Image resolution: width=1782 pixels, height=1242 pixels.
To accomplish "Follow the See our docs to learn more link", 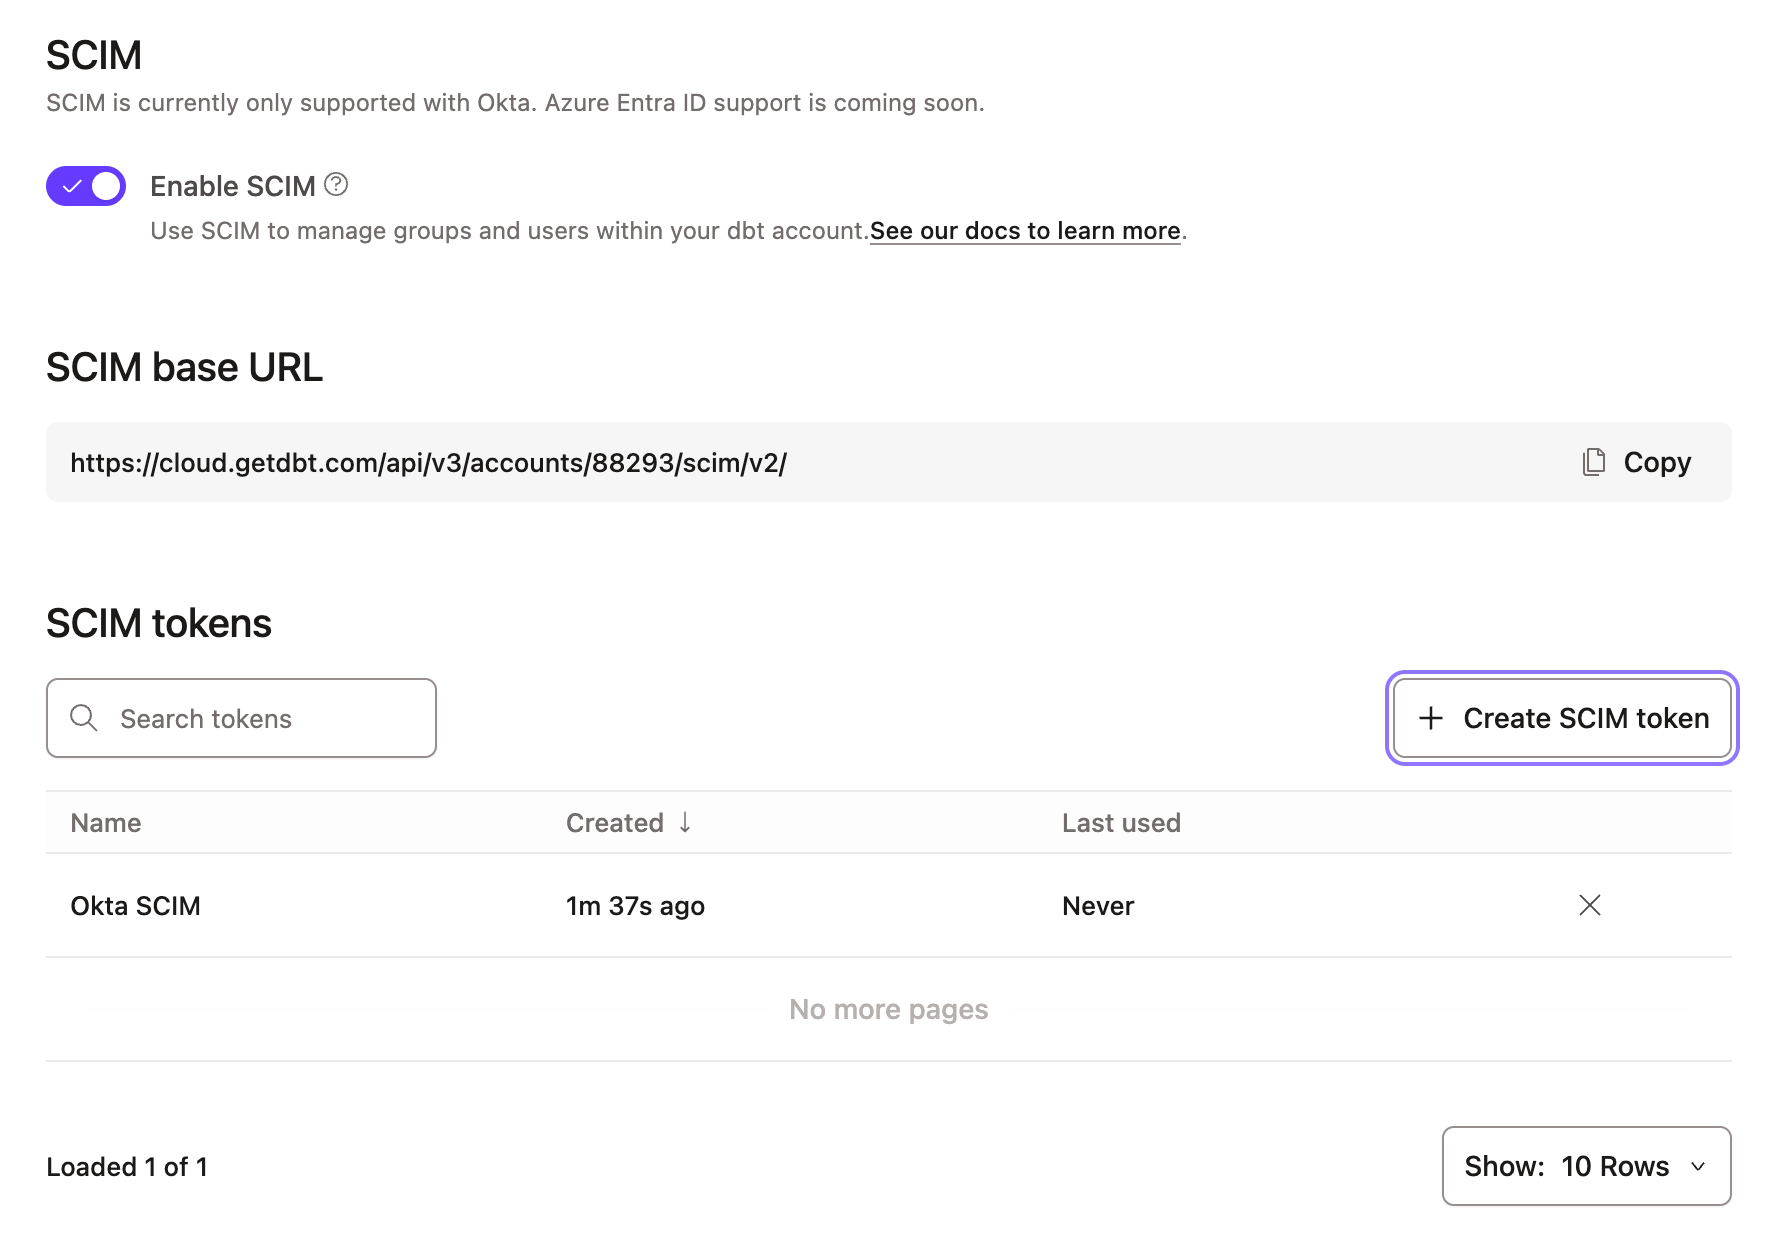I will (1025, 230).
